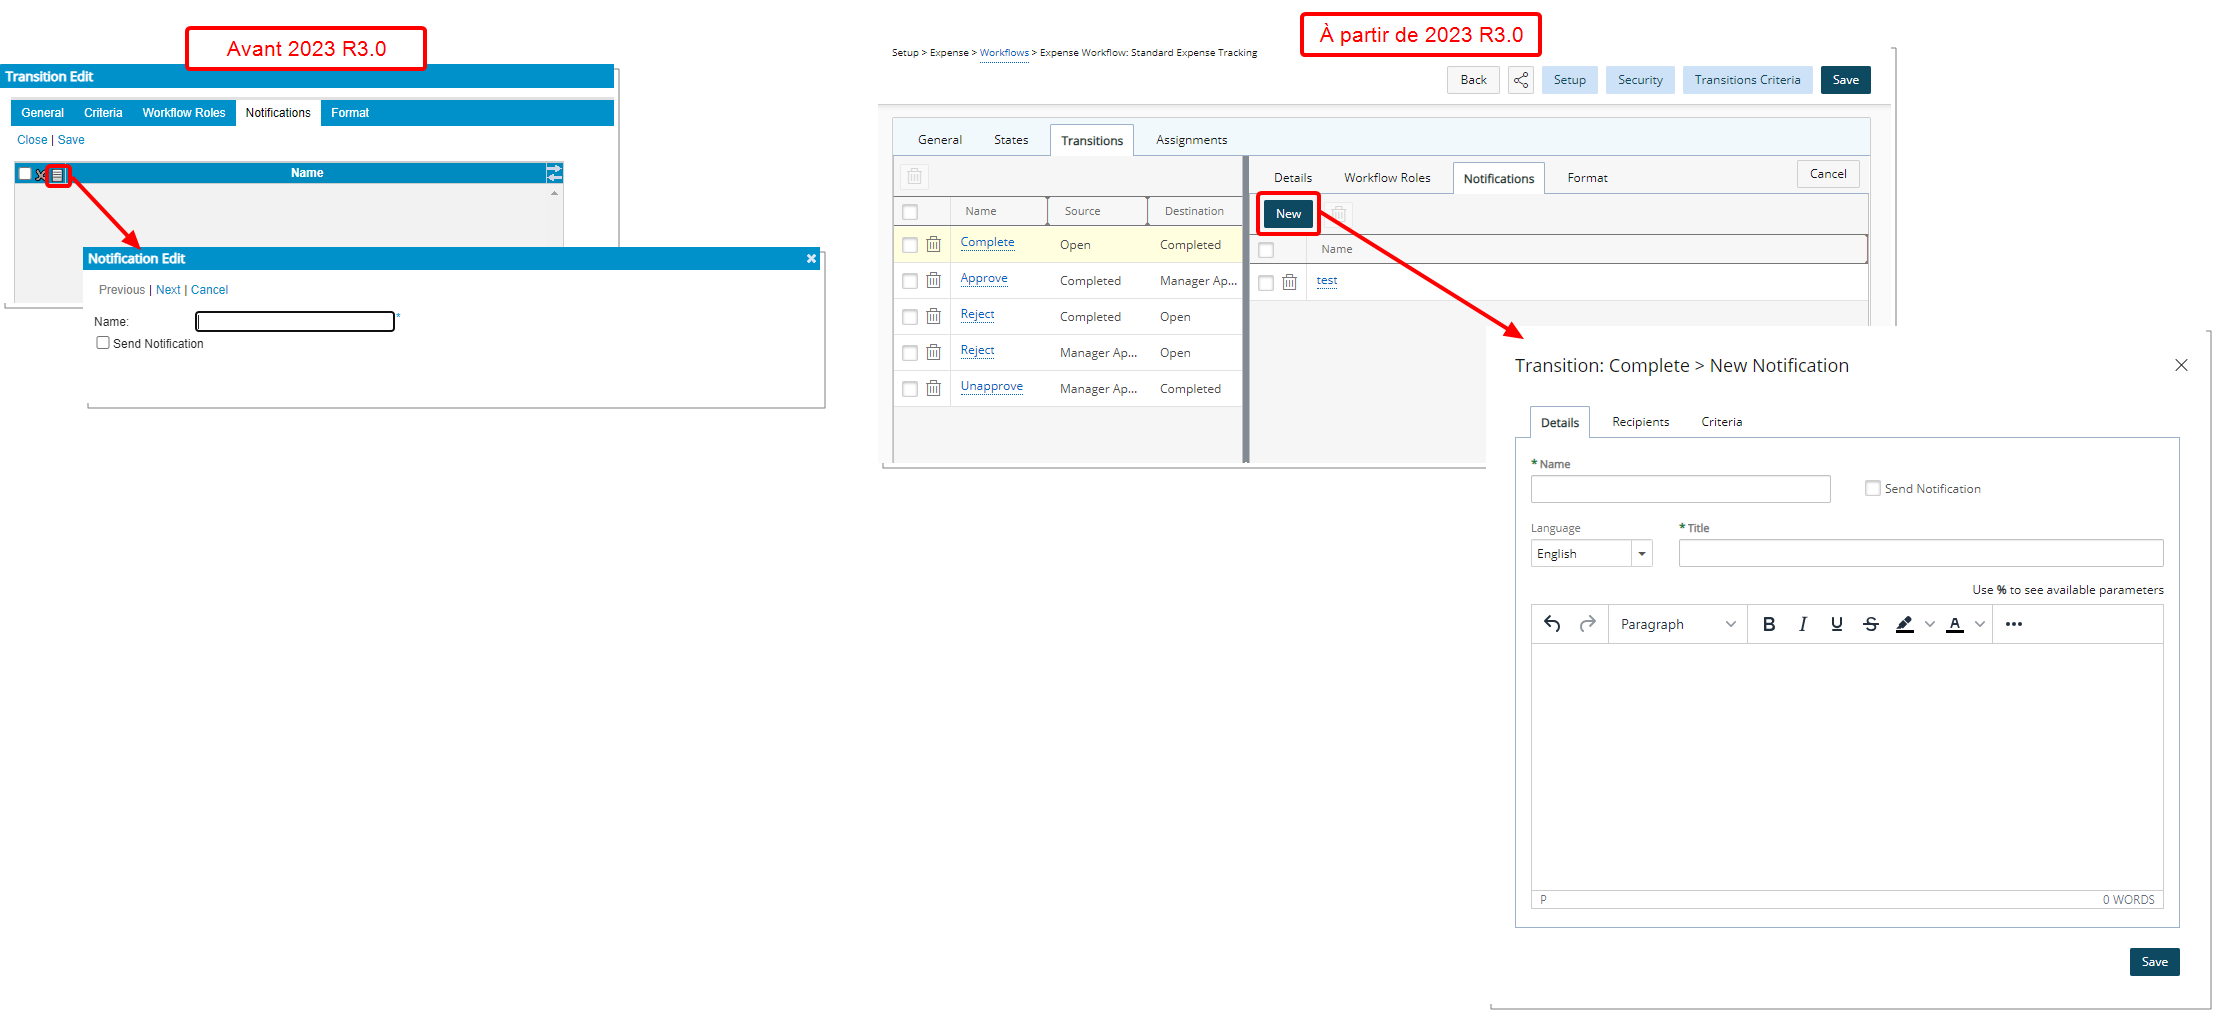Click Save in the New Notification dialog
Viewport: 2223px width, 1021px height.
tap(2154, 962)
